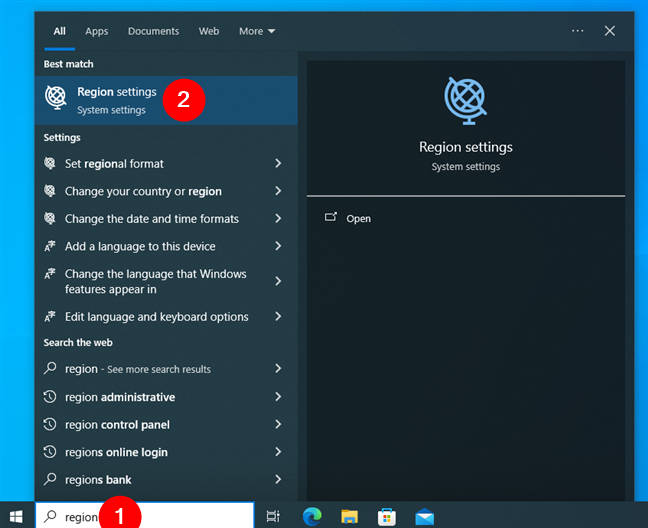Viewport: 648px width, 528px height.
Task: Click the large Region settings globe icon
Action: 466,101
